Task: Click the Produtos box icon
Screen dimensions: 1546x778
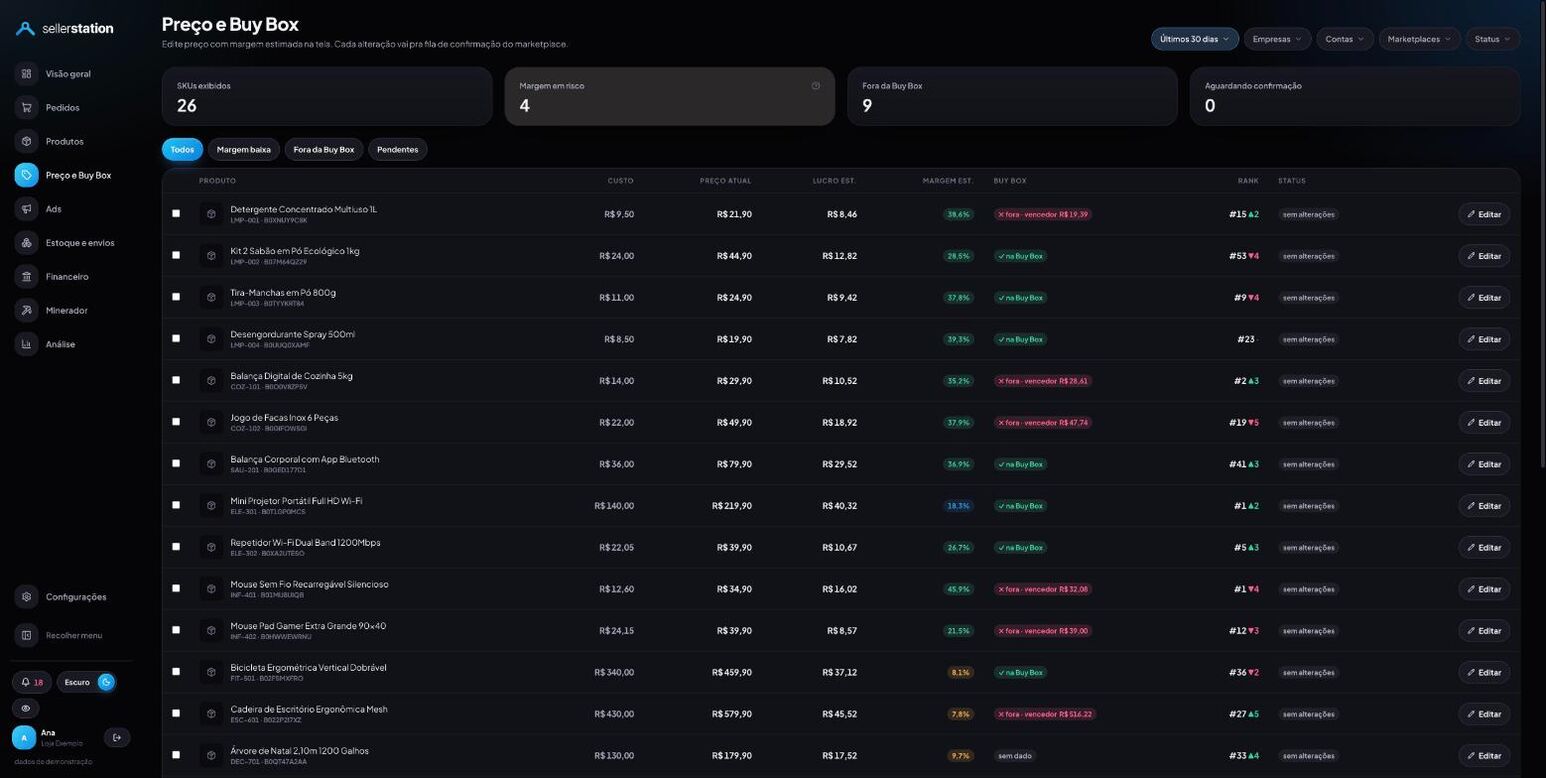Action: 26,142
